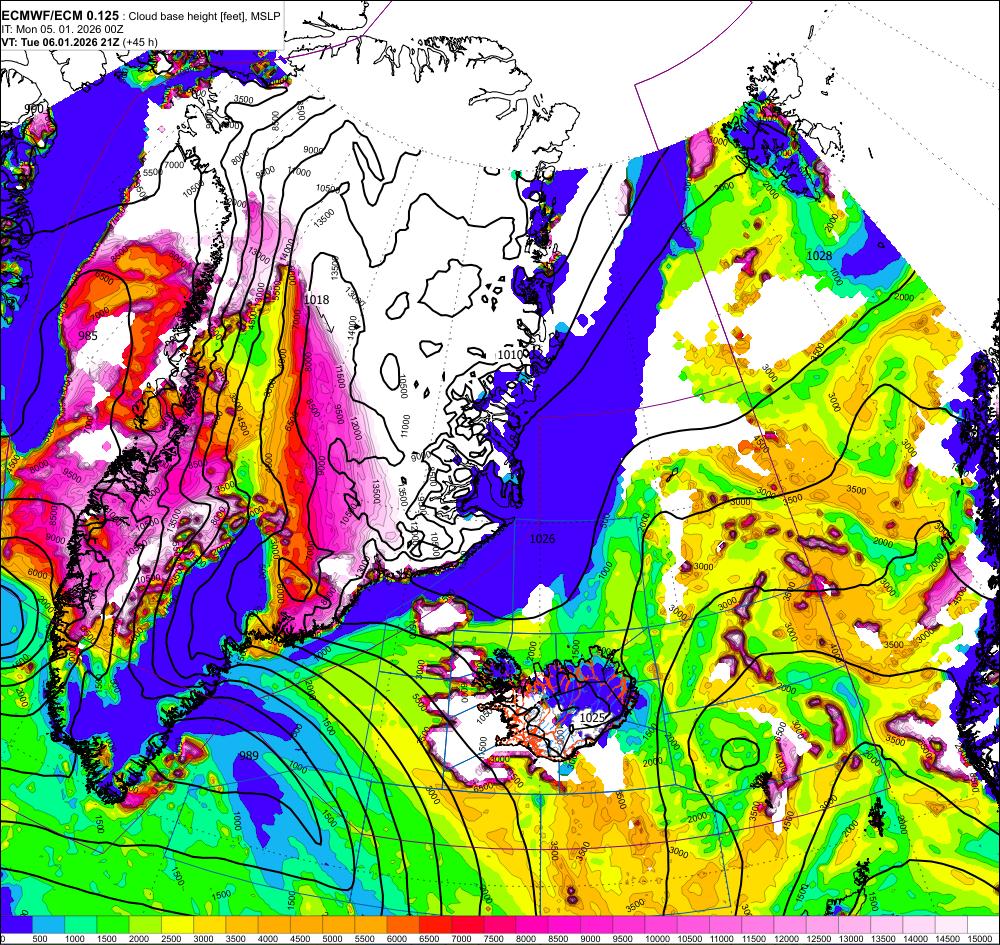Click the '5500' legend scale value
Viewport: 1000px width, 945px height.
[364, 938]
